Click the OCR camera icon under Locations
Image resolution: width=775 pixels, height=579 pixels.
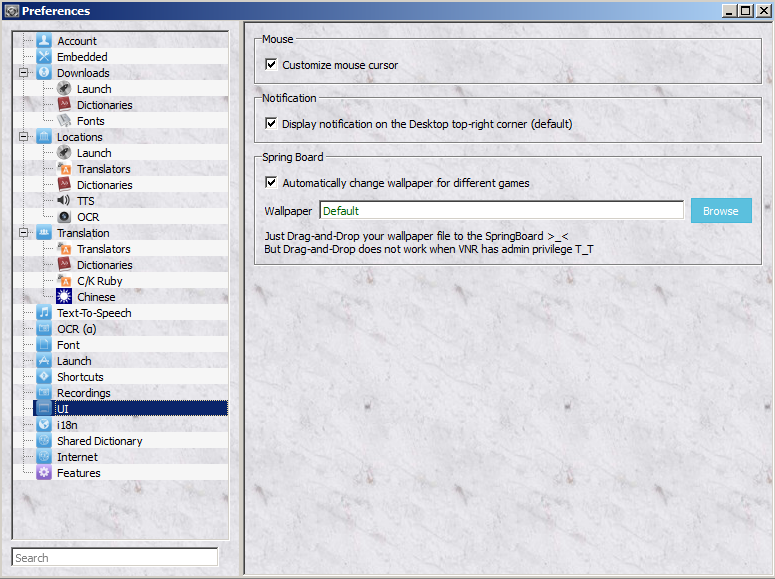pyautogui.click(x=64, y=217)
